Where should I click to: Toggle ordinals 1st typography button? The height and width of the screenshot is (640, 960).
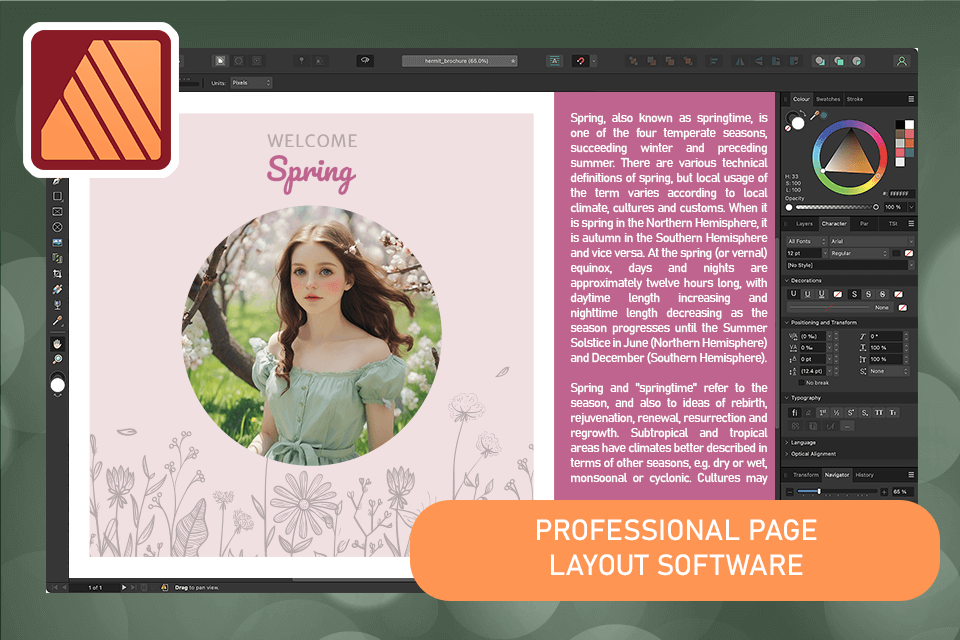pos(823,413)
